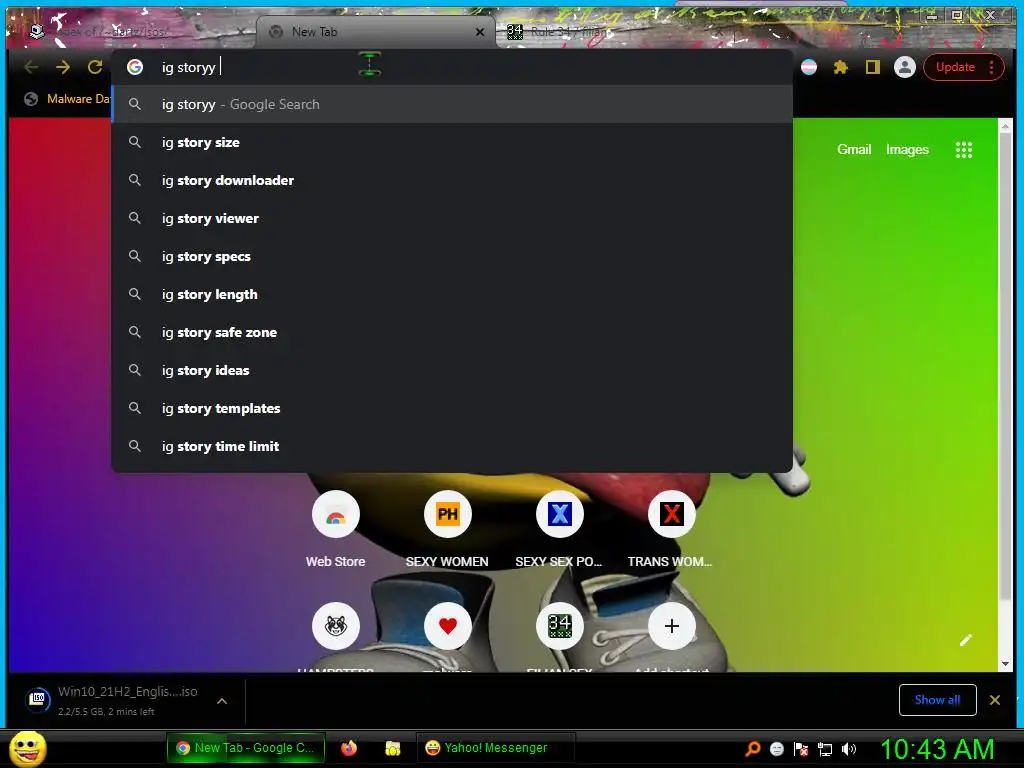Expand the download item options chevron
This screenshot has width=1024, height=768.
click(x=222, y=701)
